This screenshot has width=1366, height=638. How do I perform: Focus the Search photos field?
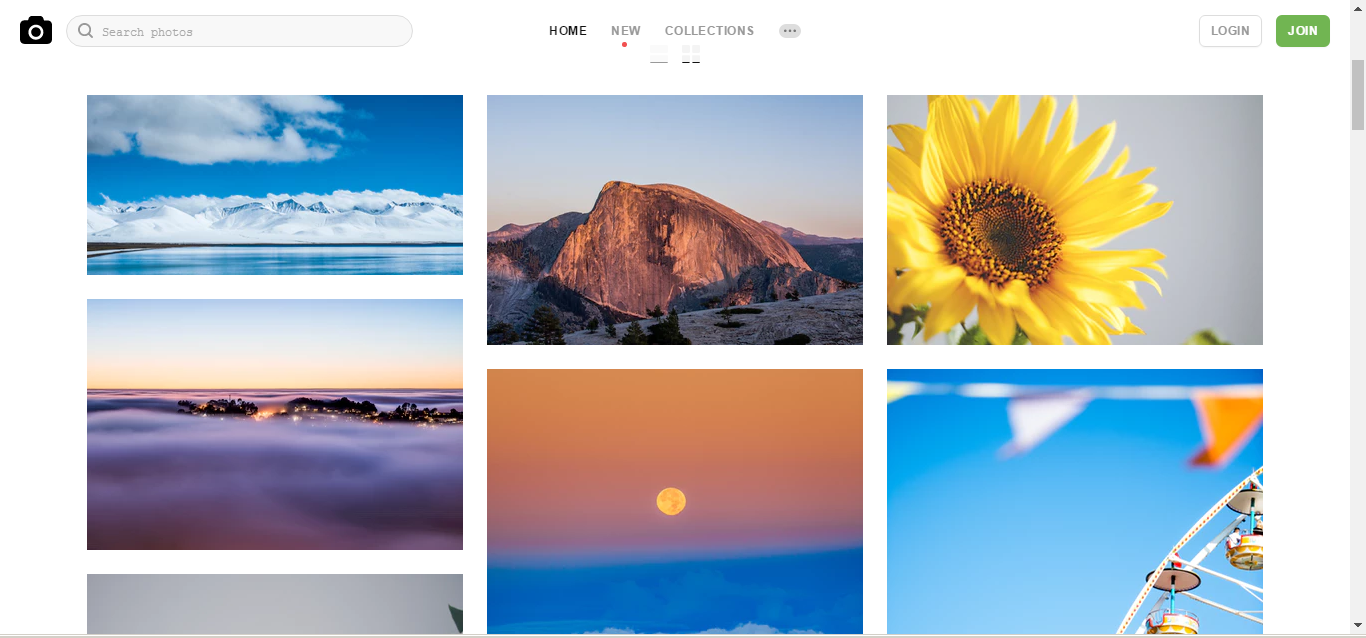[240, 31]
